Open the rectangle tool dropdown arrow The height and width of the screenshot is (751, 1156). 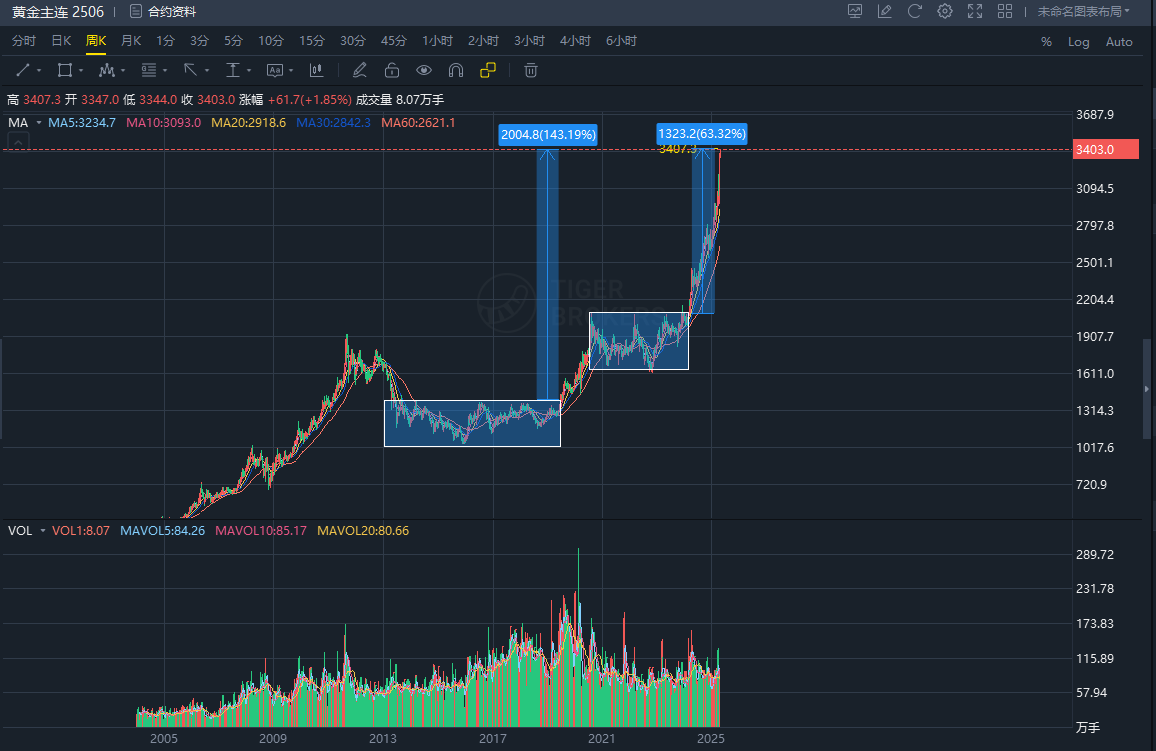[x=81, y=71]
